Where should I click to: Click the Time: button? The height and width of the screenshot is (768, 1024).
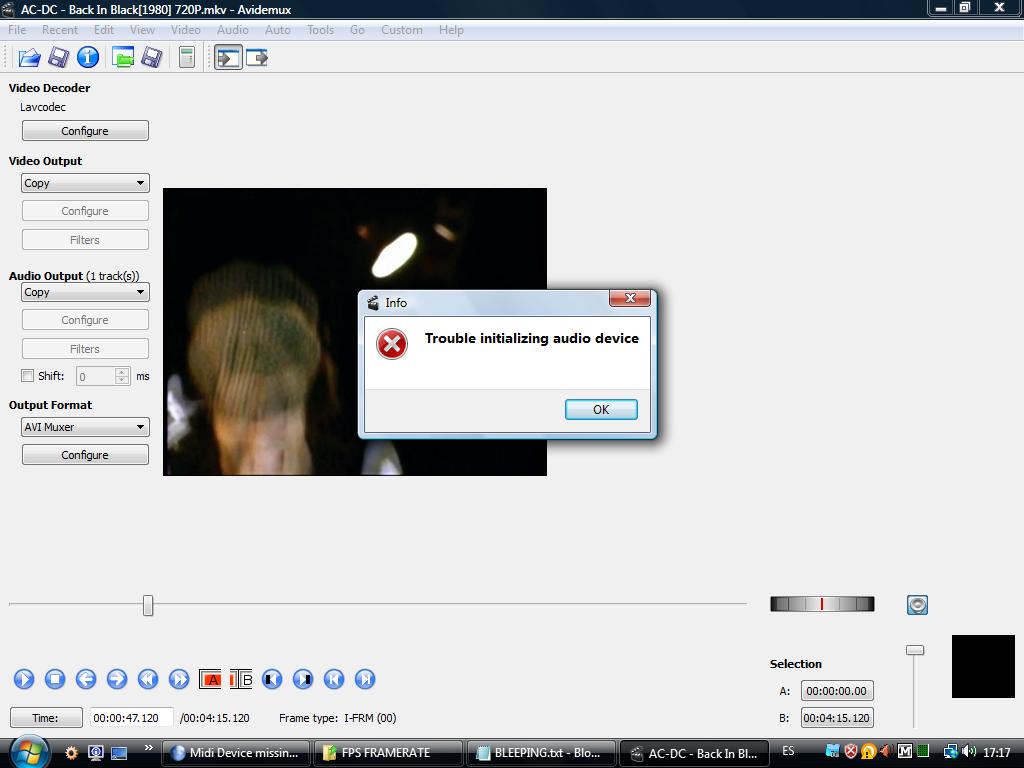[x=46, y=718]
